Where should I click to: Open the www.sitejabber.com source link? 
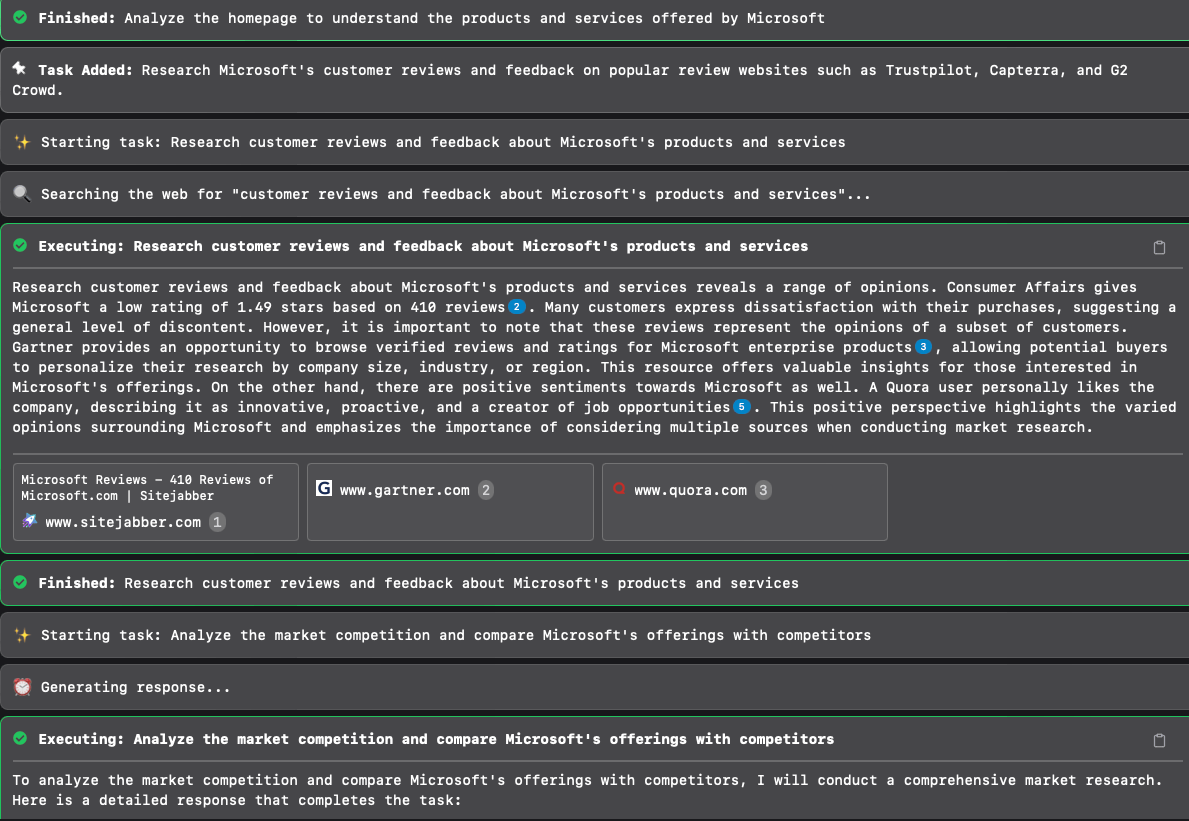[123, 522]
